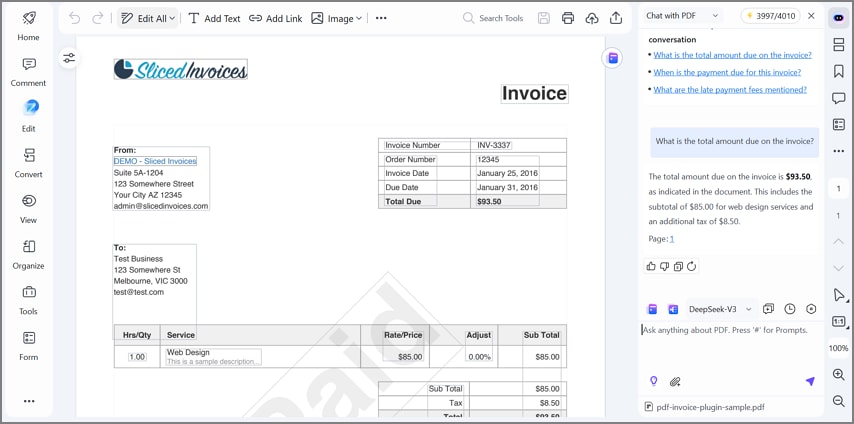
Task: Show more panels via right bar ellipsis
Action: (x=838, y=151)
